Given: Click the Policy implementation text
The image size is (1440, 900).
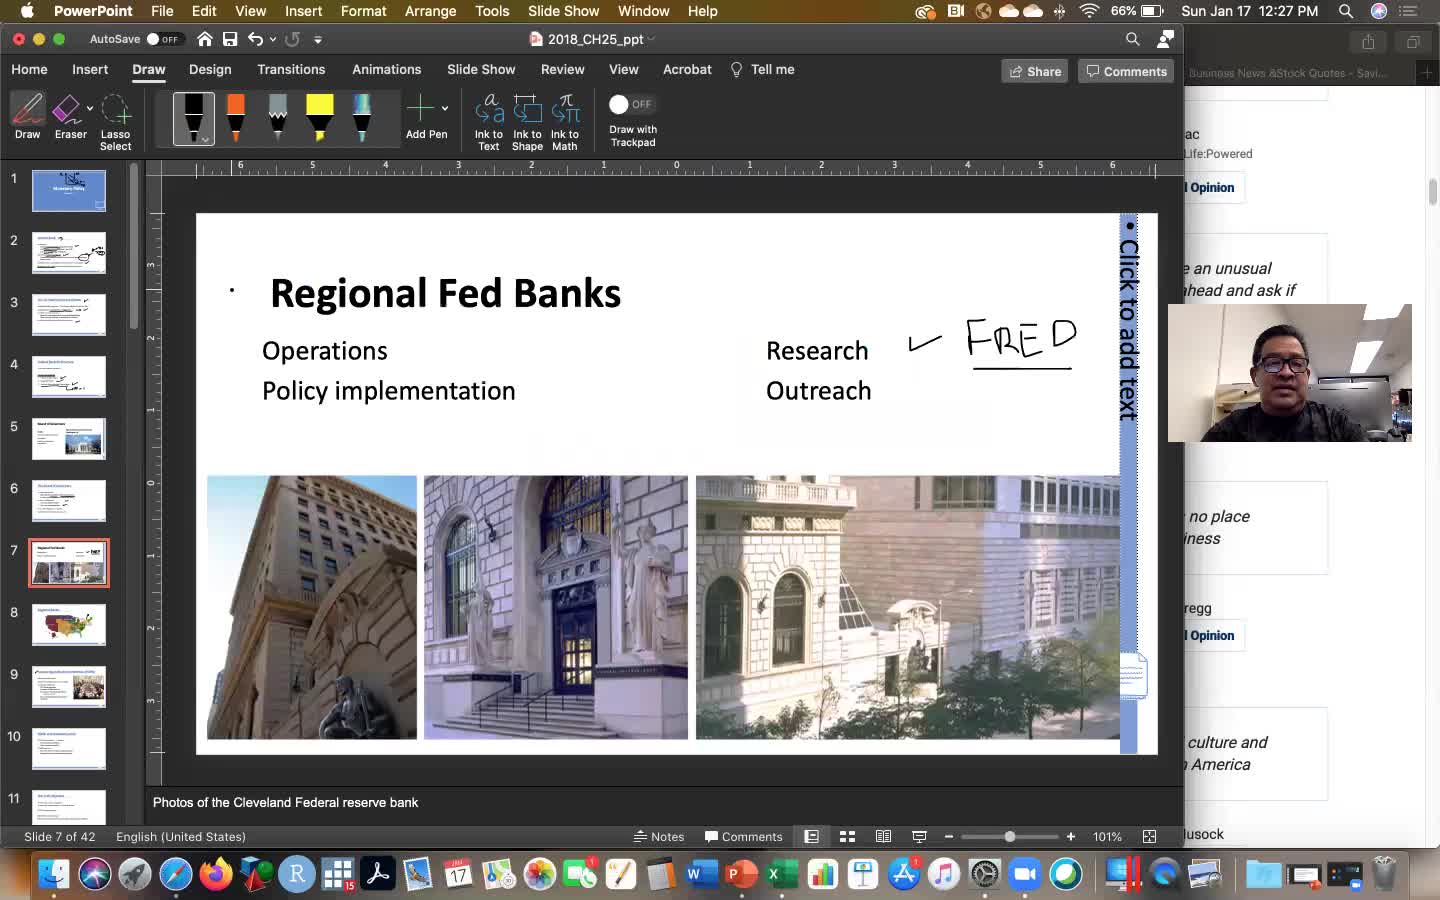Looking at the screenshot, I should coord(388,391).
